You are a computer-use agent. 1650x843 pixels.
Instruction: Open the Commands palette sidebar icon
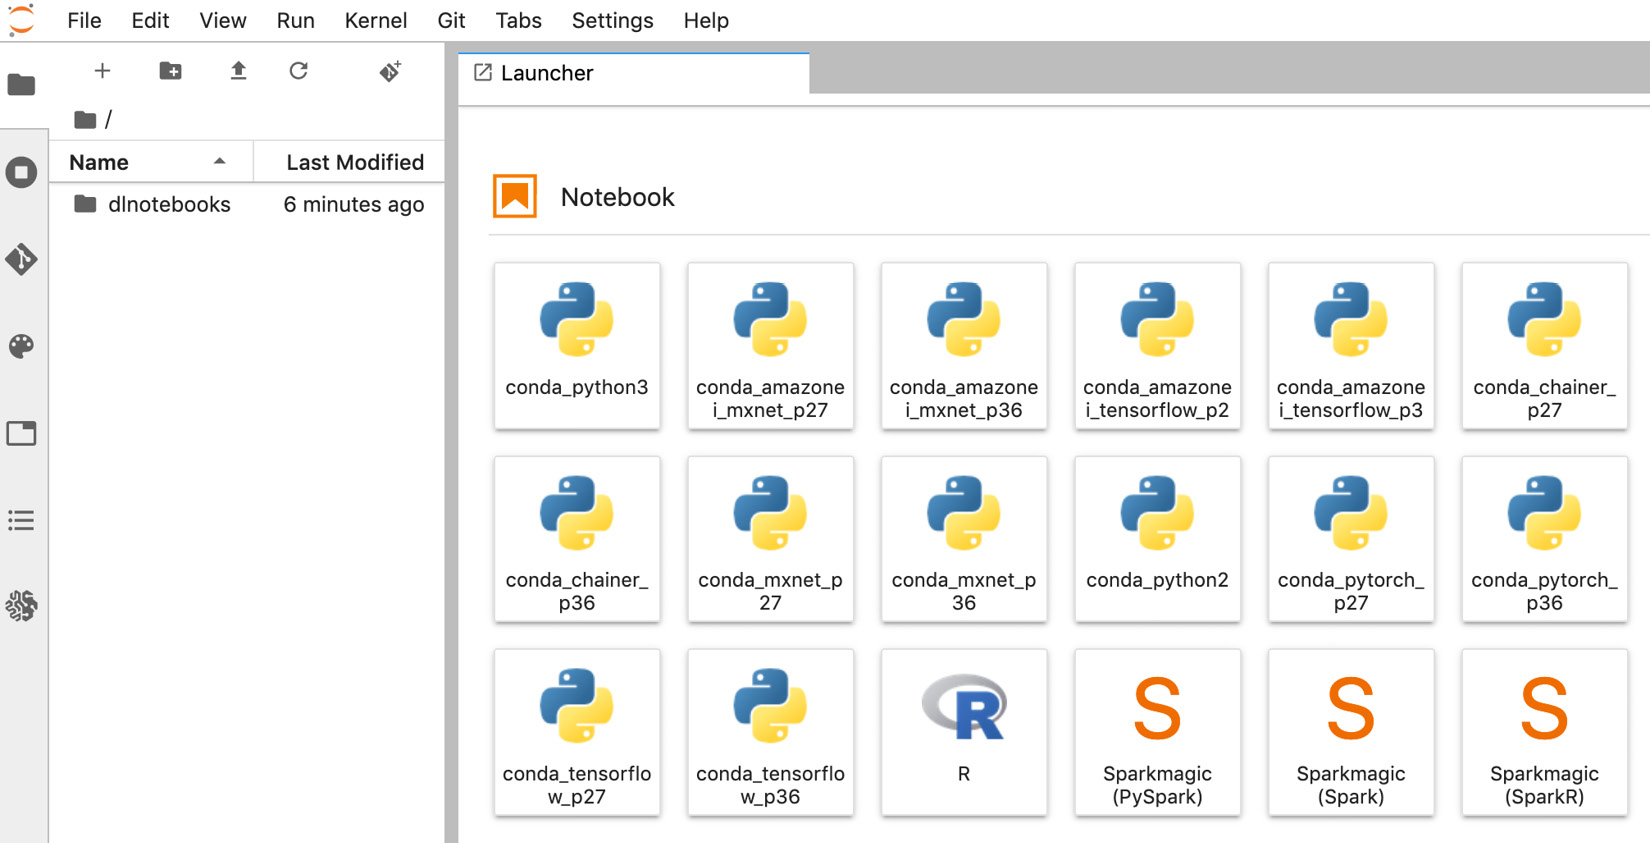coord(21,346)
